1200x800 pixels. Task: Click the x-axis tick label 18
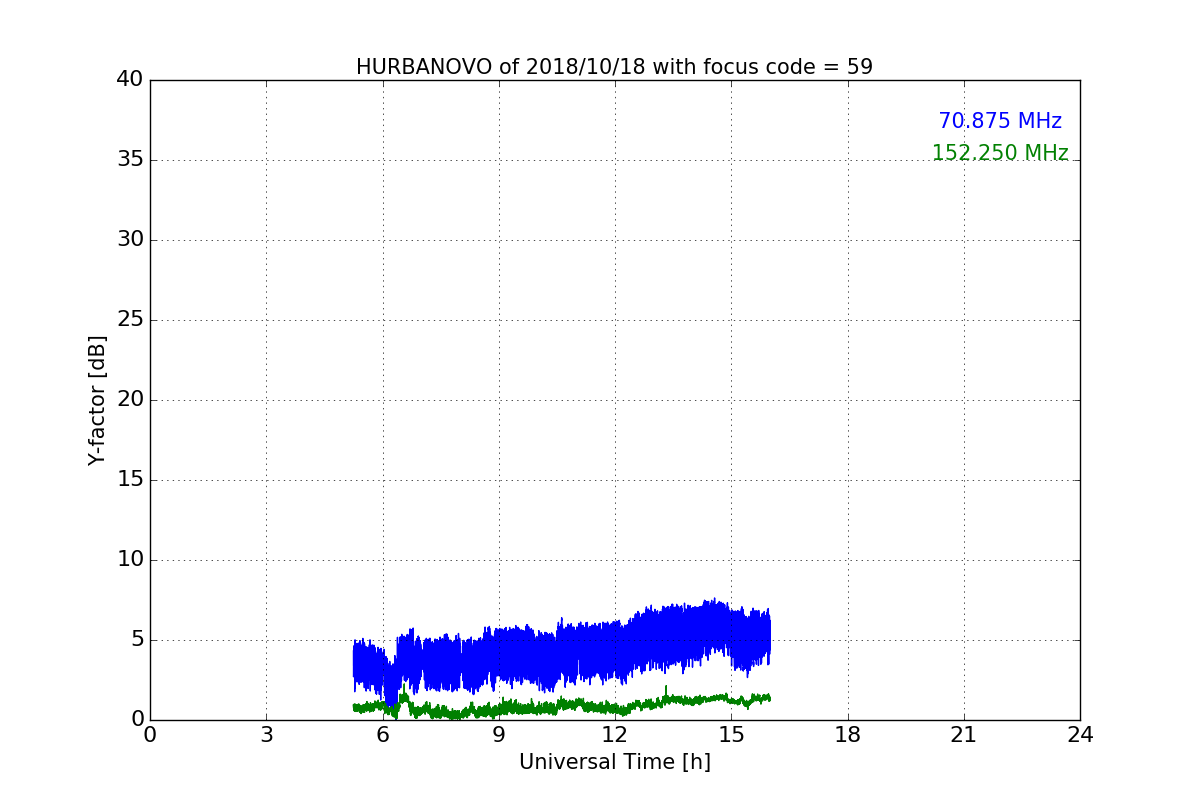847,735
